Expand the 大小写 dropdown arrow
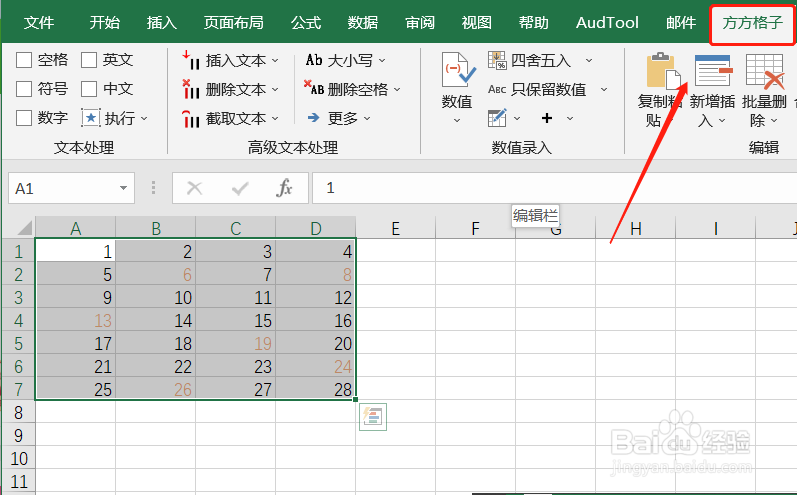Screen dimensions: 797x495 tap(382, 60)
